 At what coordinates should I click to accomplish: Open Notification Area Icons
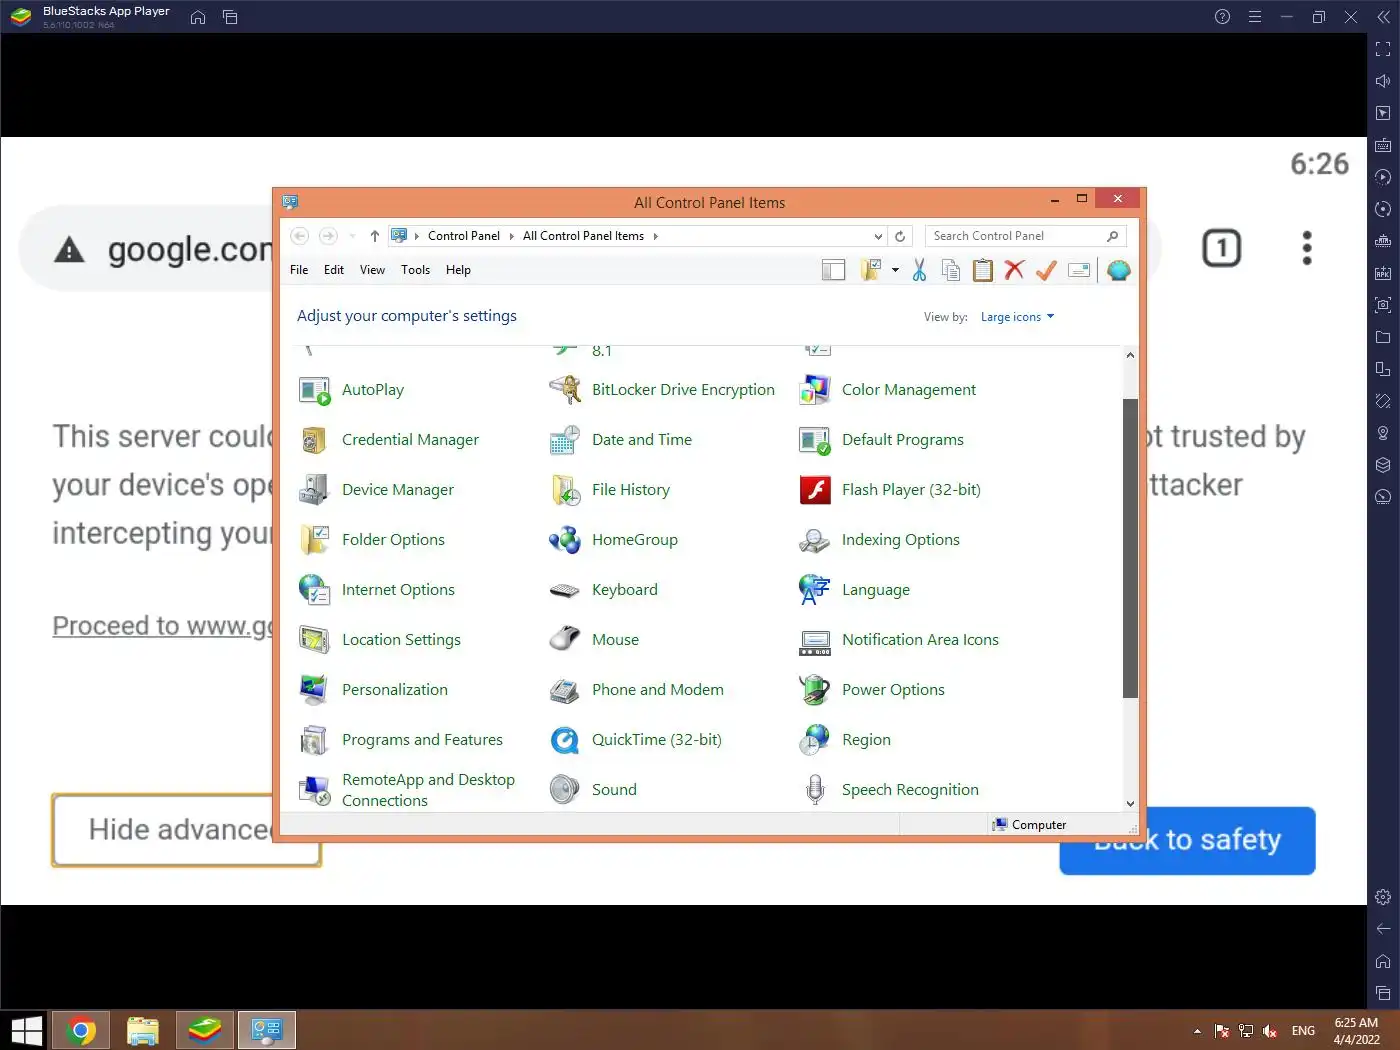click(x=899, y=640)
